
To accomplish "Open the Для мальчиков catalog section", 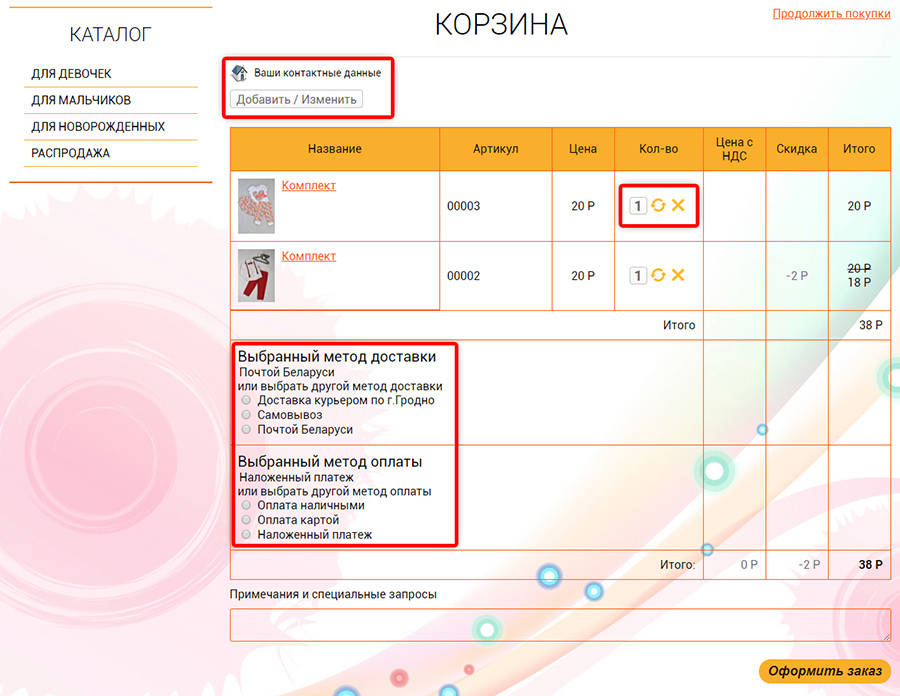I will pyautogui.click(x=81, y=100).
